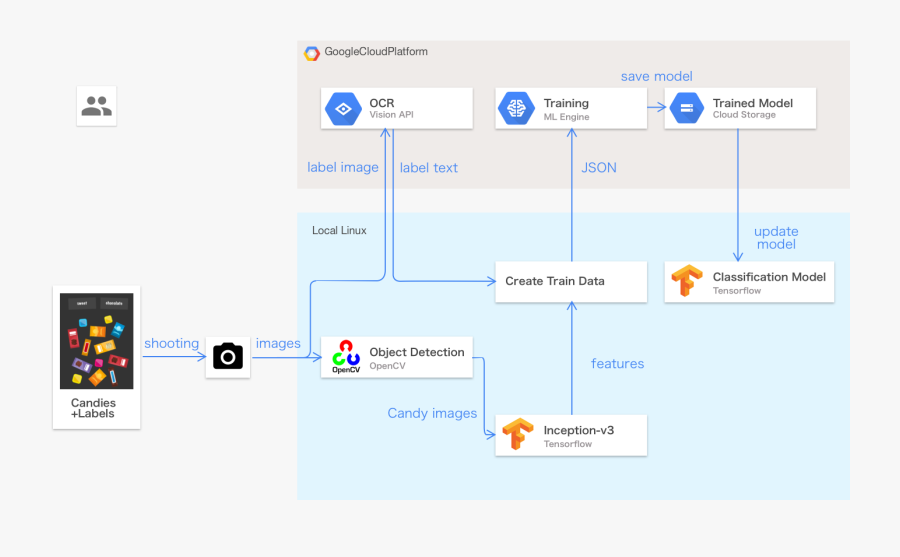Click the camera icon
Screen dimensions: 900x557
click(x=228, y=356)
